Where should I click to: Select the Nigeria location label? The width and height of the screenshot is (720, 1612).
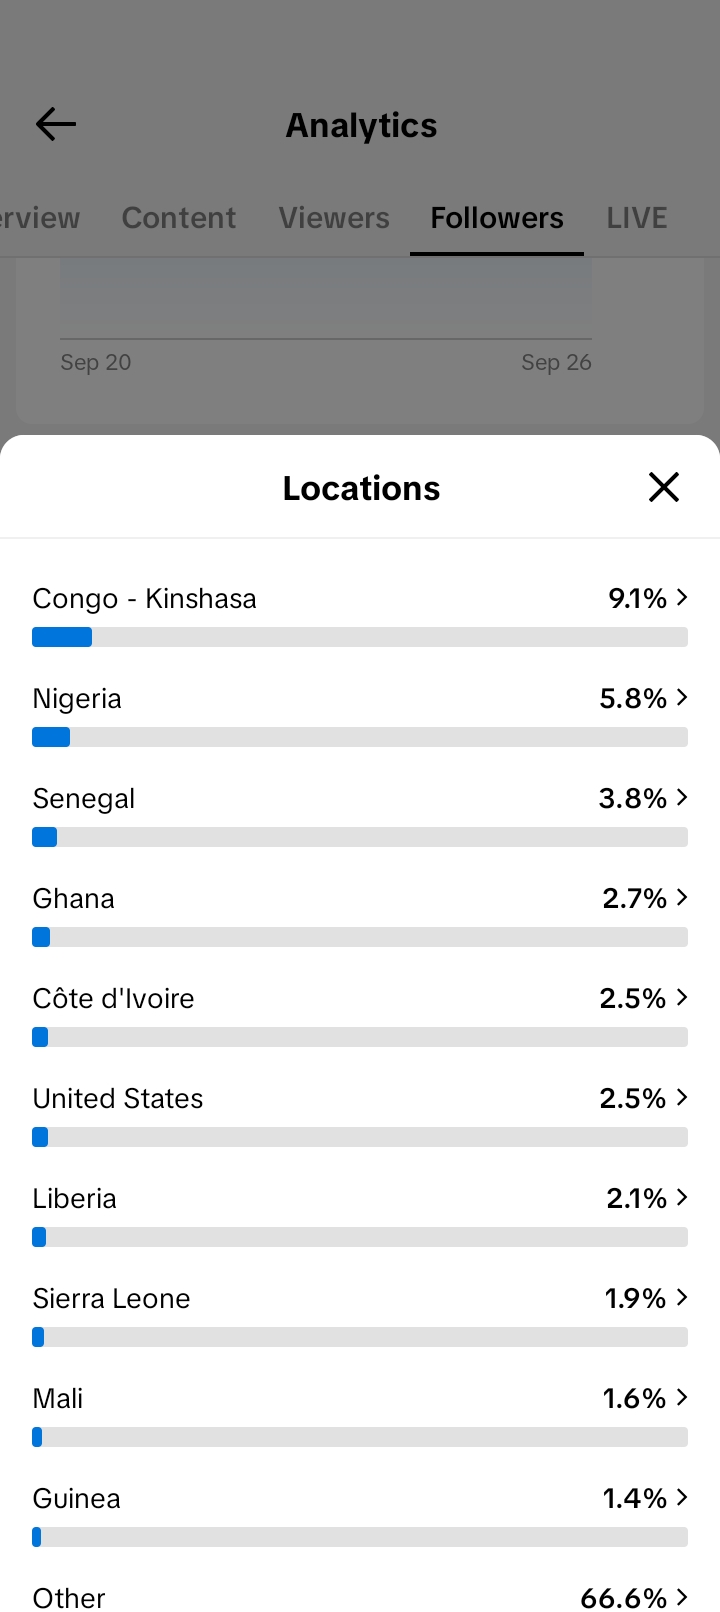[x=77, y=698]
